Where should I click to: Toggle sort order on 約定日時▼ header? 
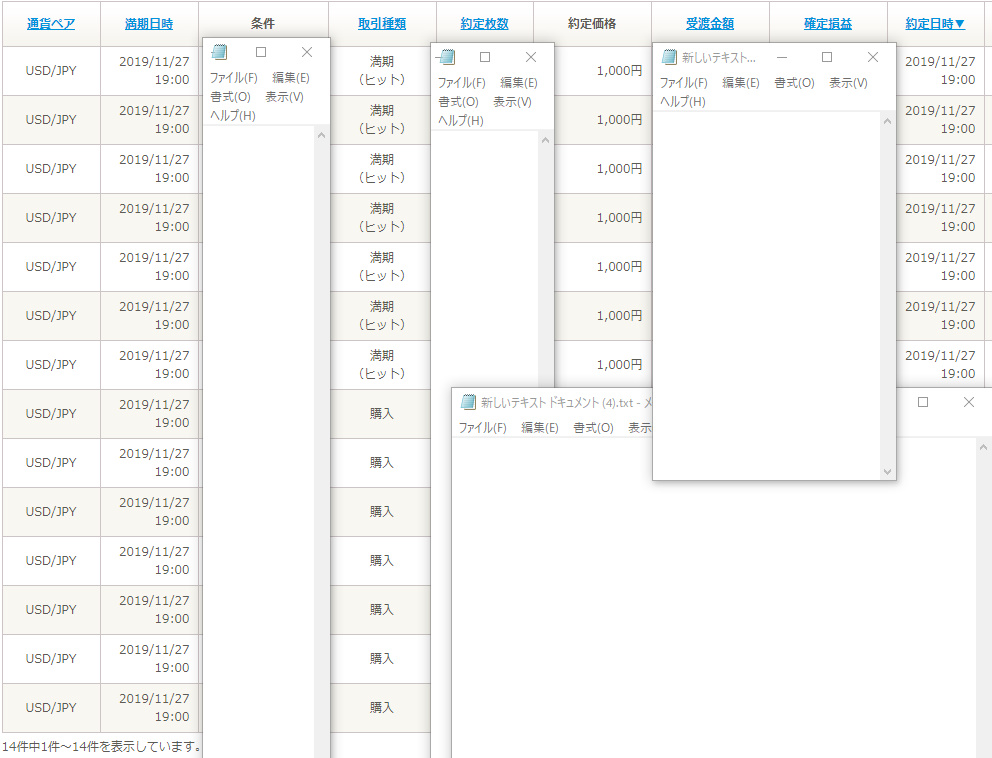pos(935,24)
